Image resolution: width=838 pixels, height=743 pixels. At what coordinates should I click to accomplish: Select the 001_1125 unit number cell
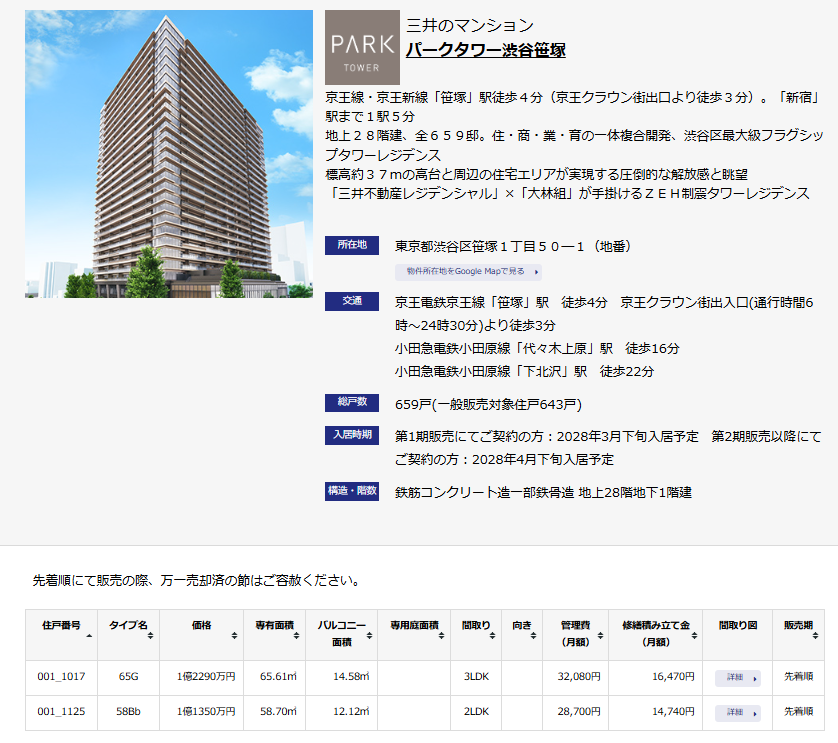pyautogui.click(x=61, y=711)
